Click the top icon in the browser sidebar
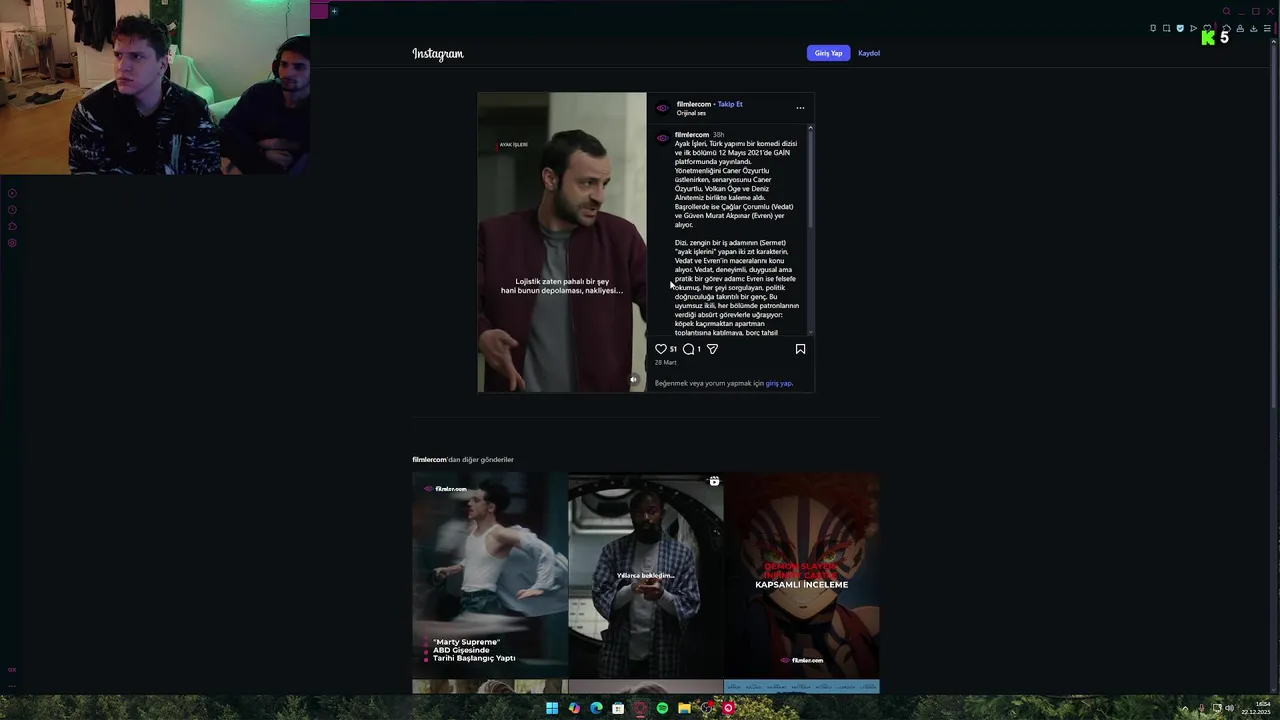Screen dimensions: 1280x720 (12, 193)
